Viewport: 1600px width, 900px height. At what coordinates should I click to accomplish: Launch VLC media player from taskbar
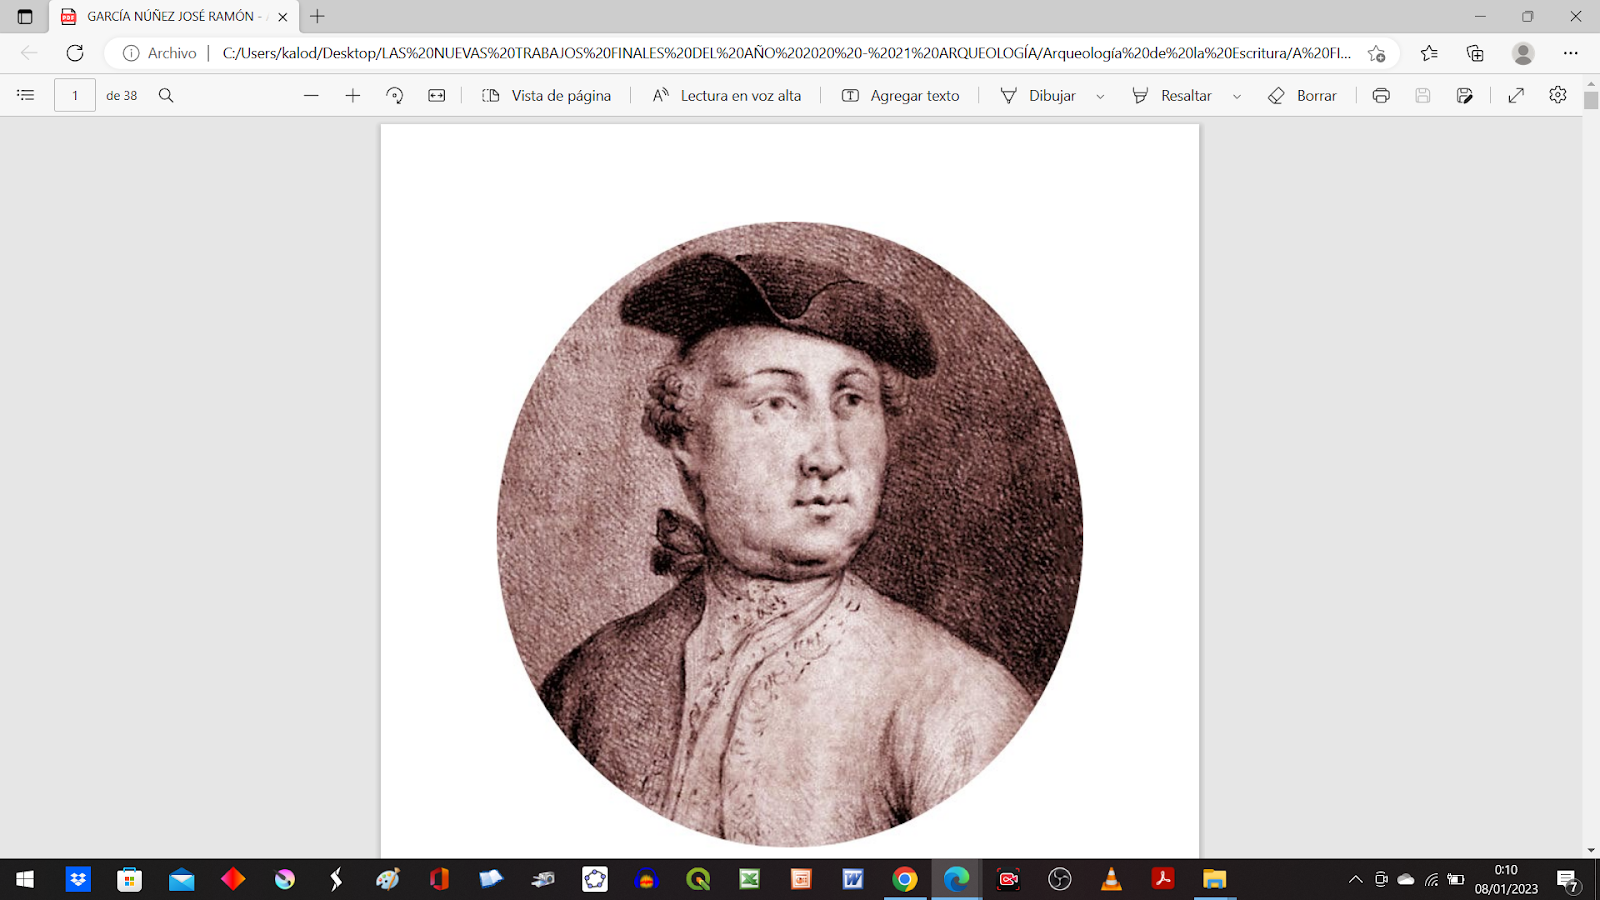coord(1111,879)
